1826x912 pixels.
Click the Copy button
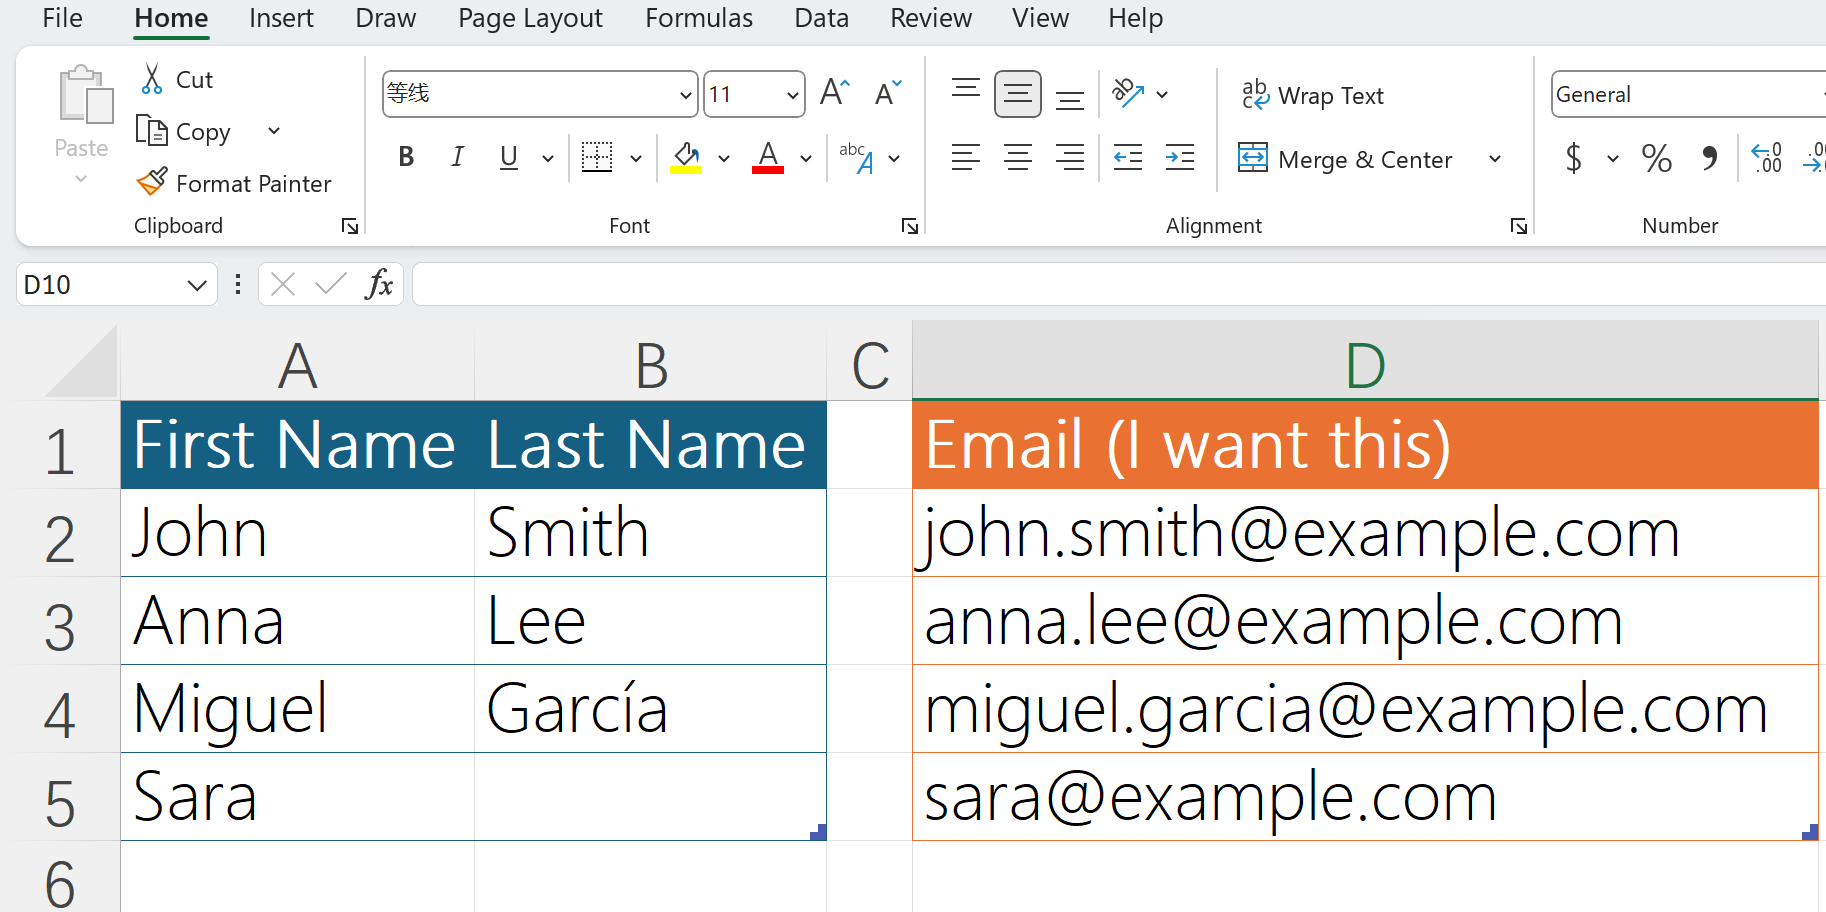(x=185, y=131)
